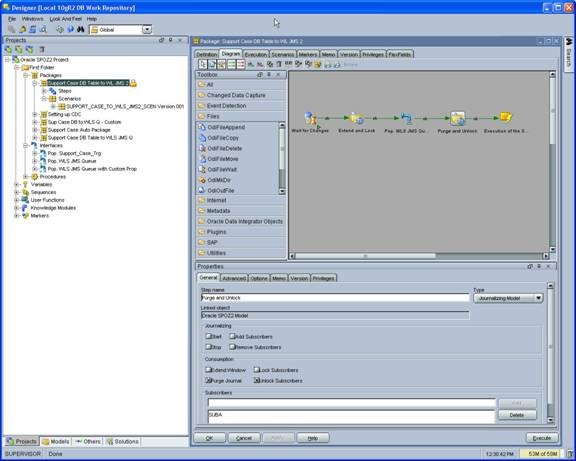
Task: Click the pin icon in Projects panel header
Action: pyautogui.click(x=170, y=40)
